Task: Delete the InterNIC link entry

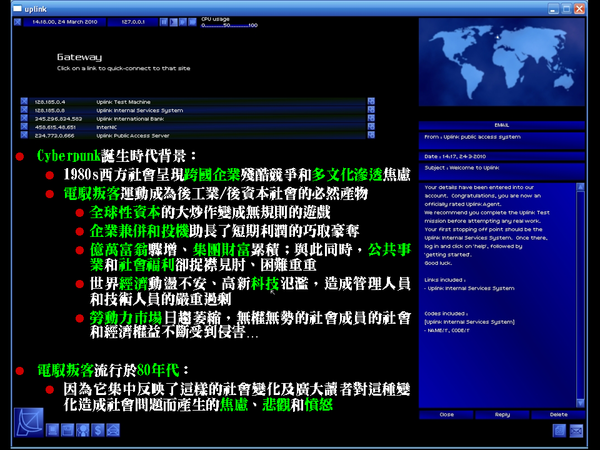Action: (24, 127)
